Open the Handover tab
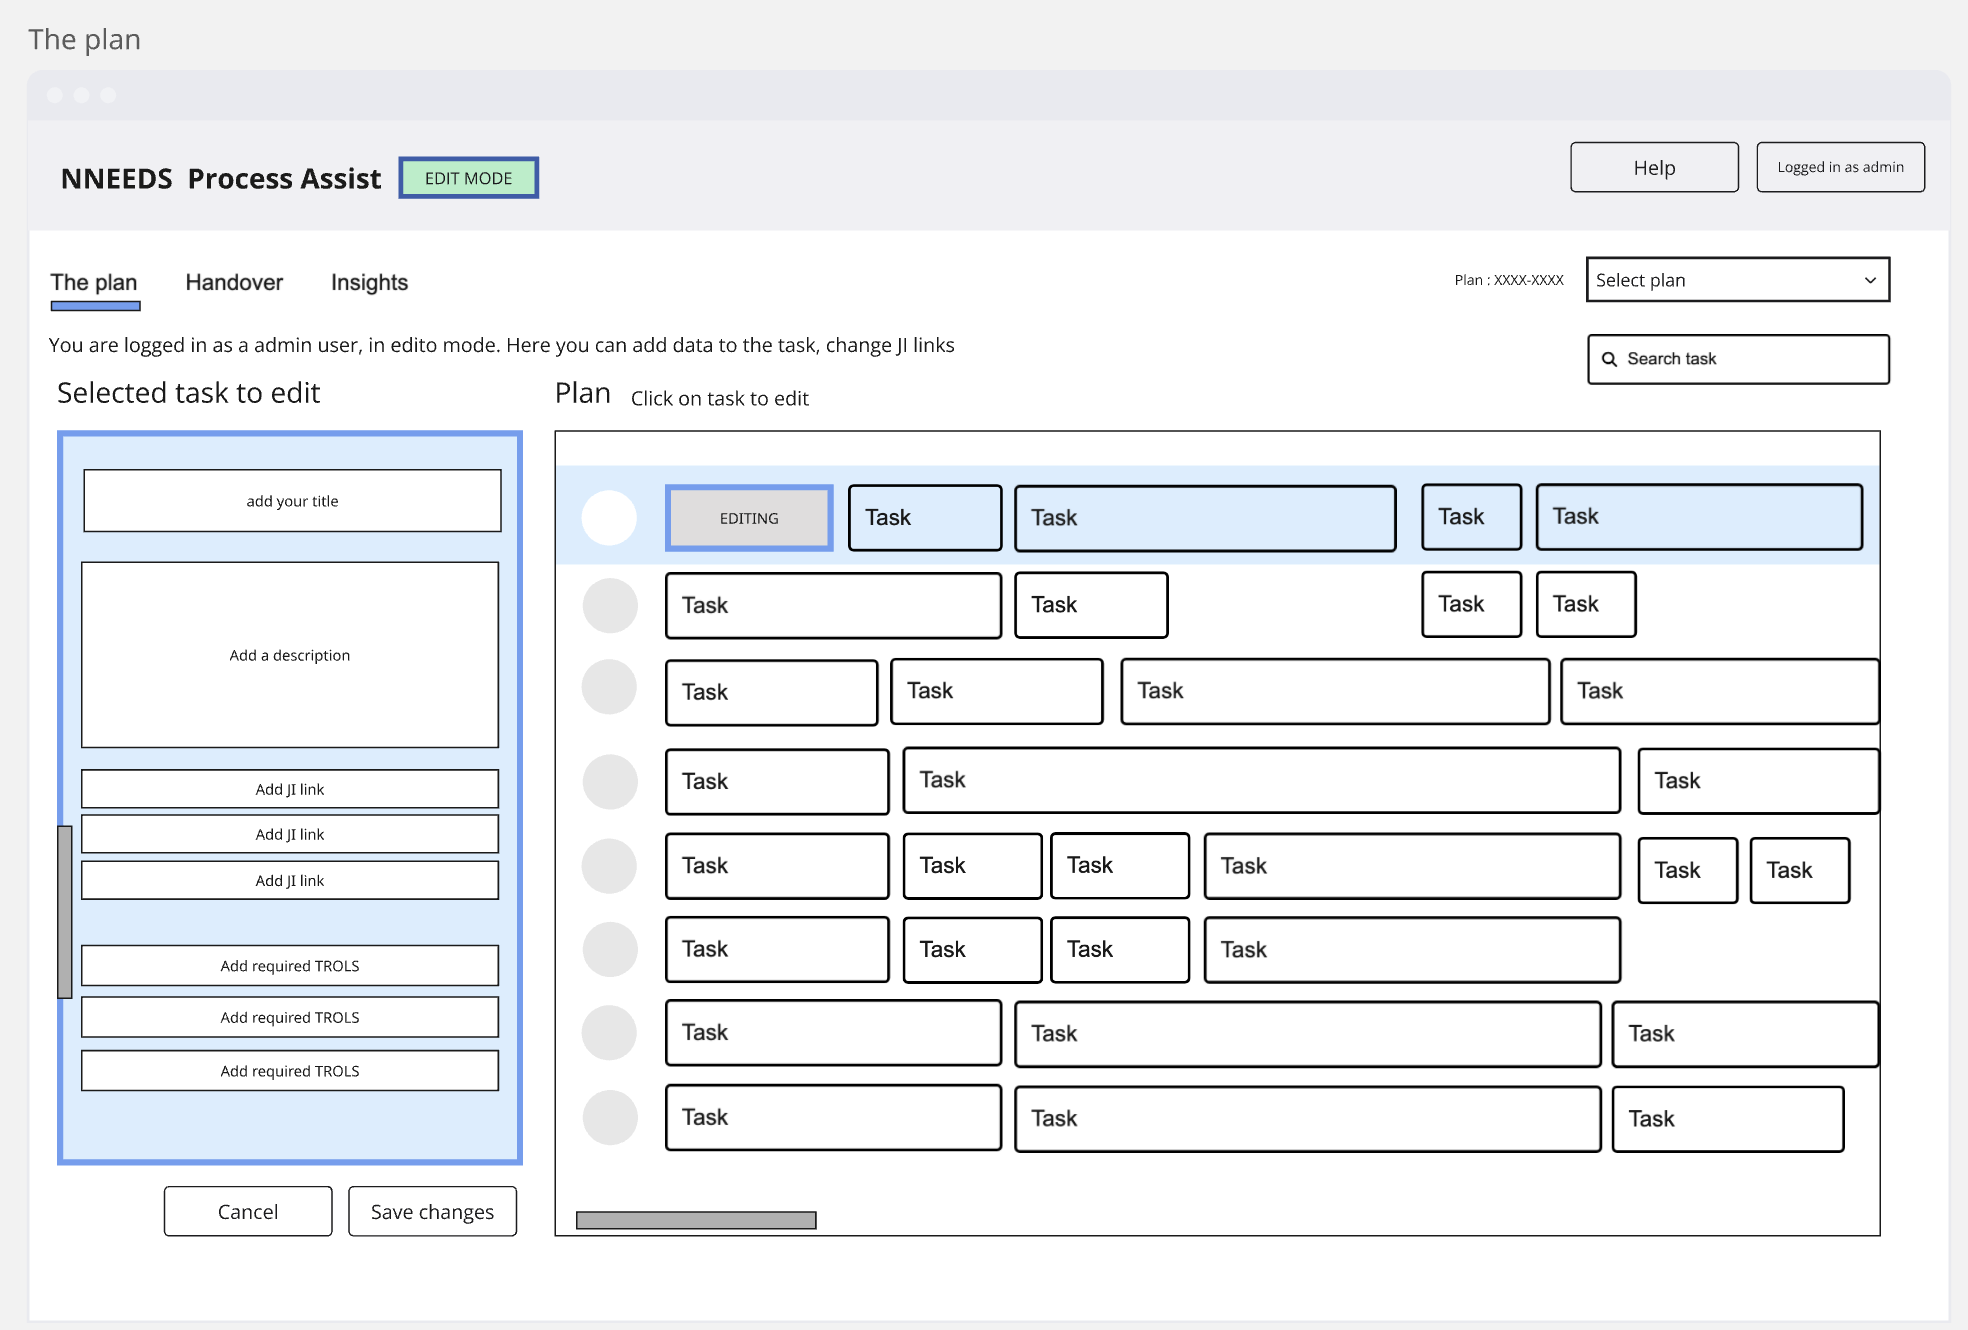 pos(234,283)
